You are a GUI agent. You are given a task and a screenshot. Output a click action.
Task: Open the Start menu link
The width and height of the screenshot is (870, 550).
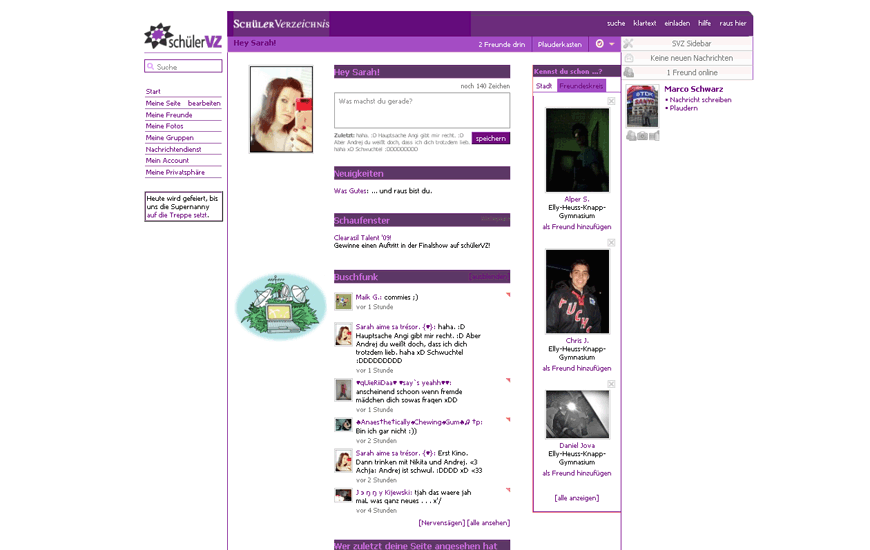click(x=153, y=92)
